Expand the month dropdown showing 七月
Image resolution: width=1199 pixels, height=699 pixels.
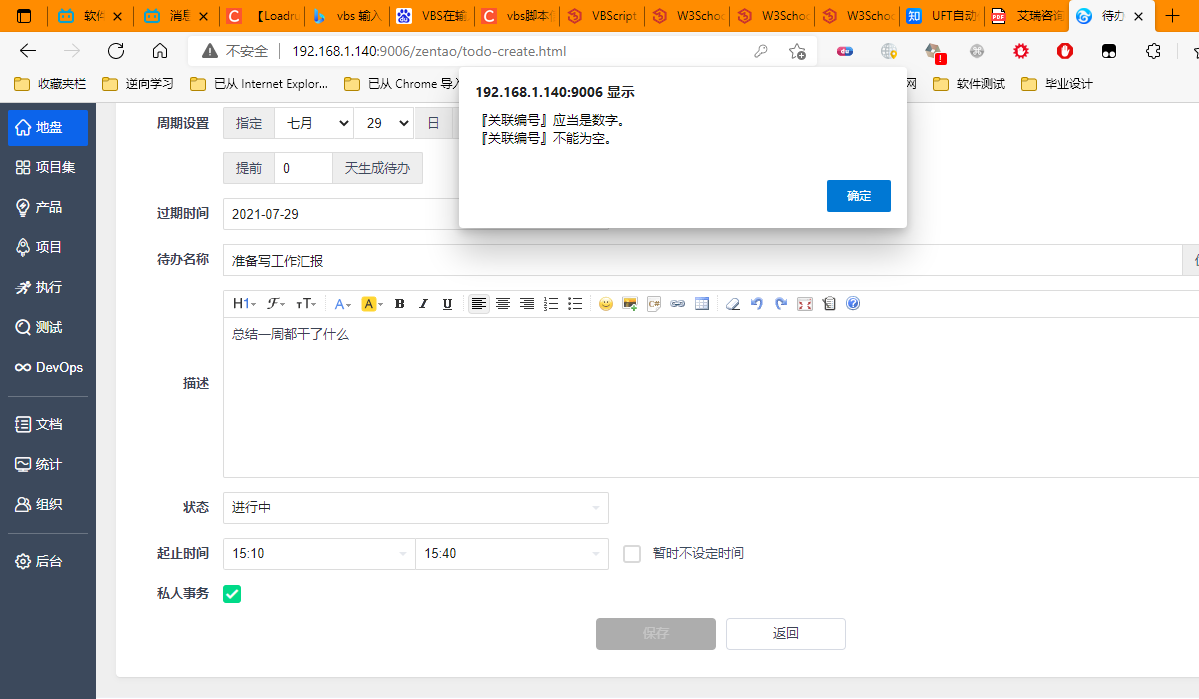tap(313, 123)
